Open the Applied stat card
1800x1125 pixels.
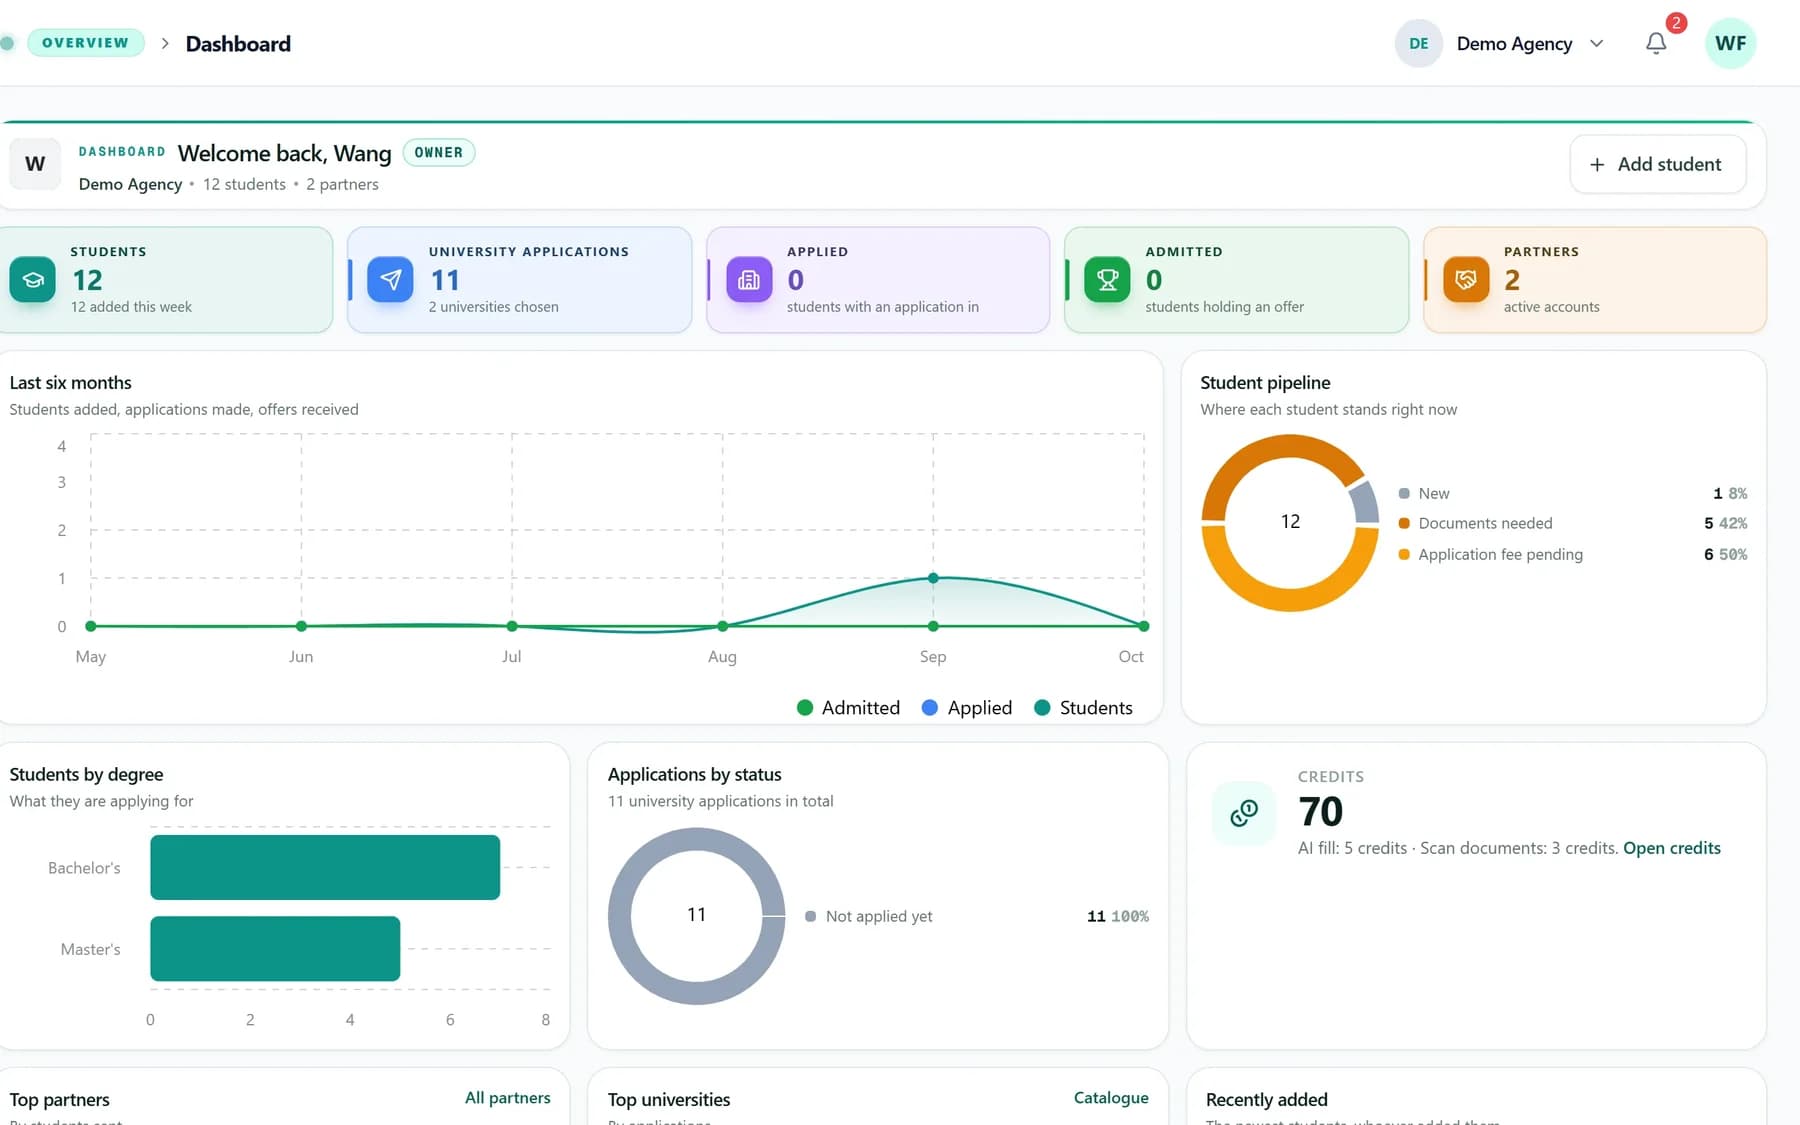(x=878, y=280)
